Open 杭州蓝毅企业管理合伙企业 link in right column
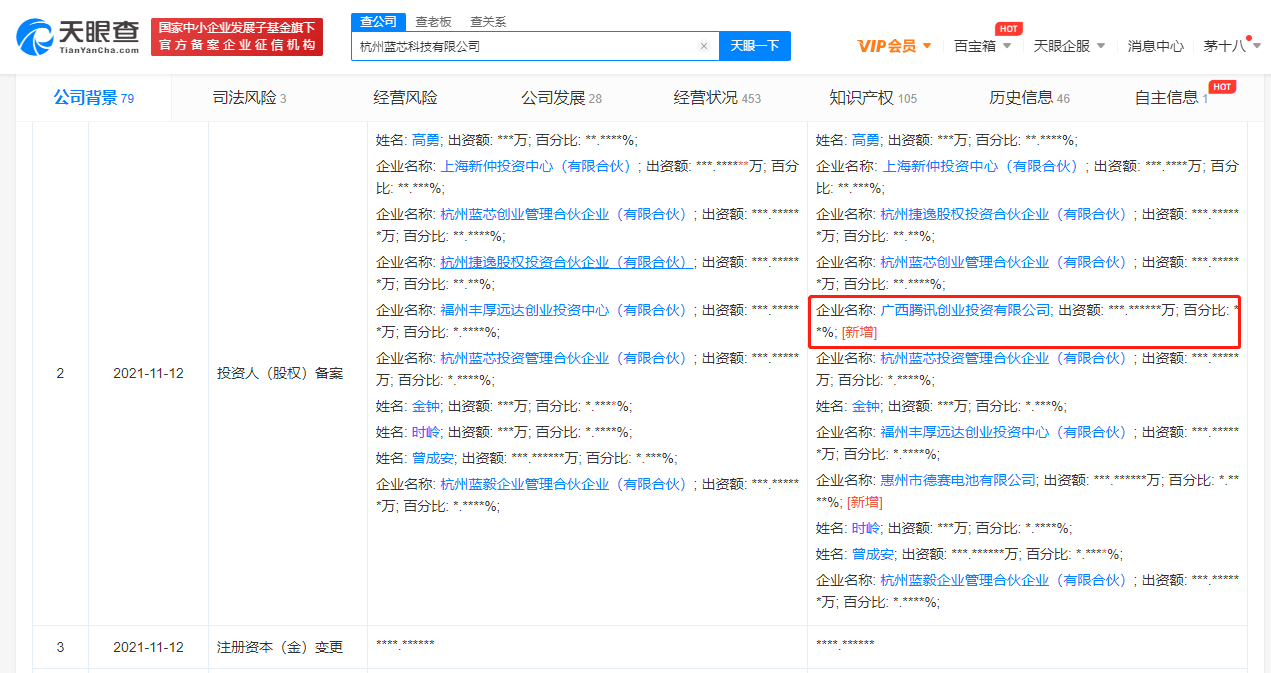1271x673 pixels. 1006,580
